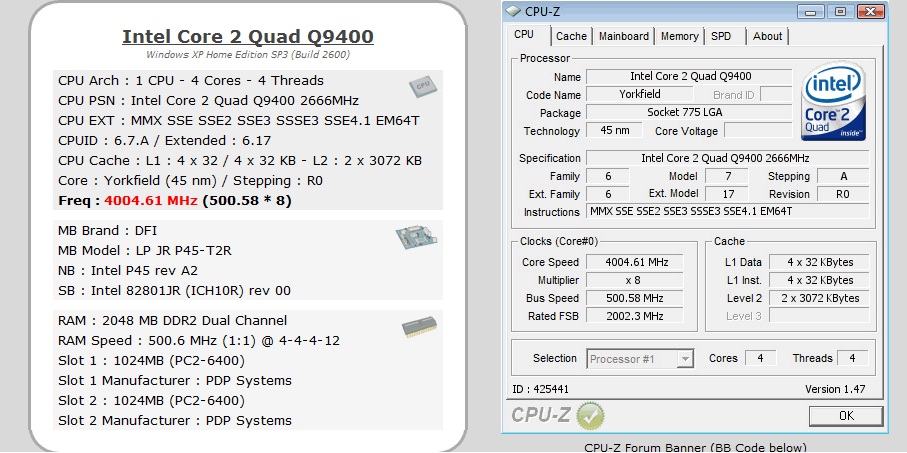Click the Technology field 45 nm
907x453 pixels.
614,130
